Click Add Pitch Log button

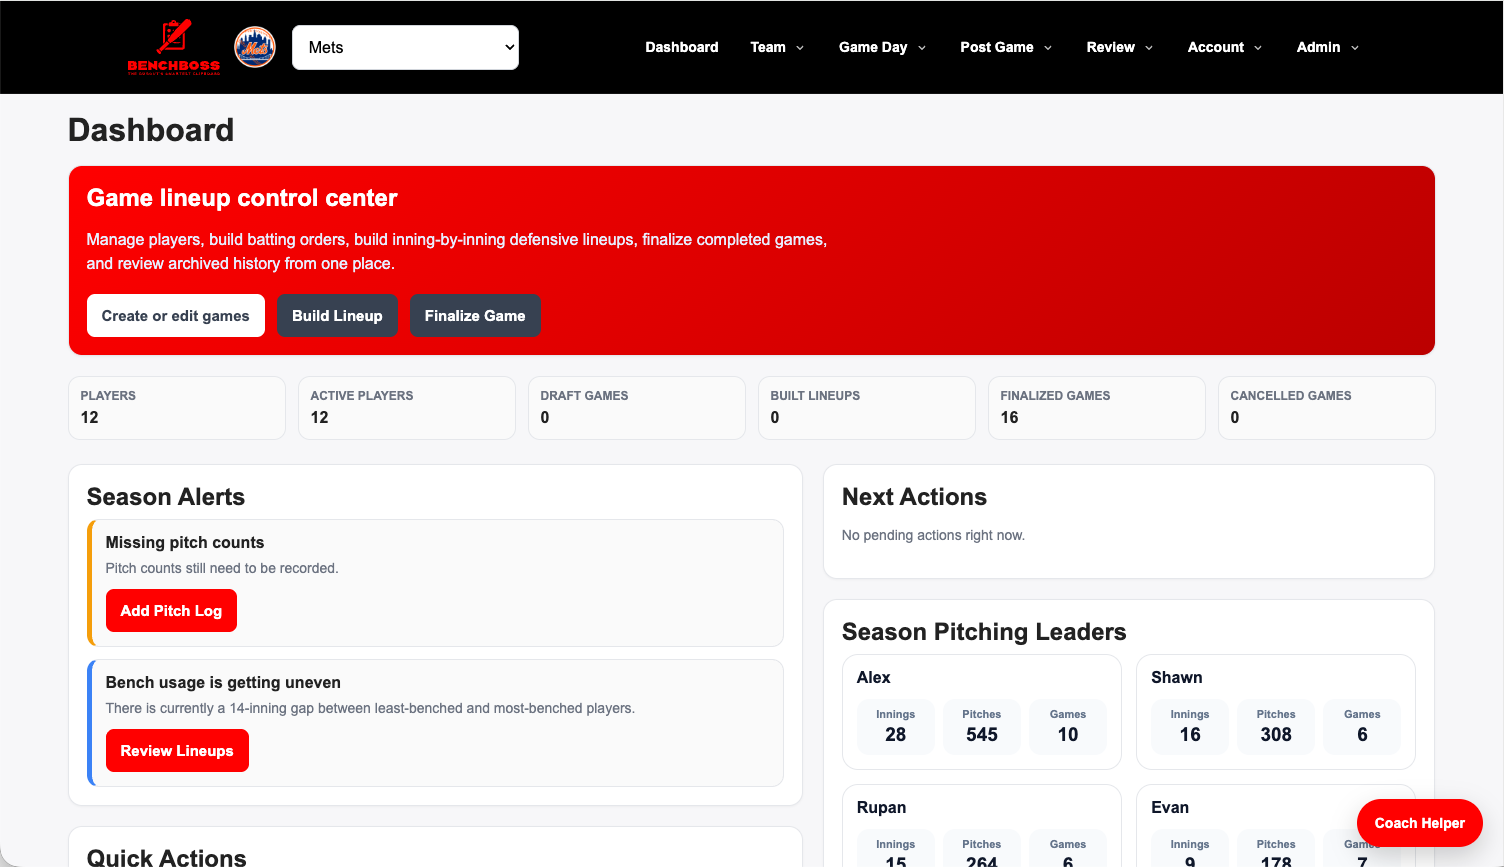[x=171, y=611]
